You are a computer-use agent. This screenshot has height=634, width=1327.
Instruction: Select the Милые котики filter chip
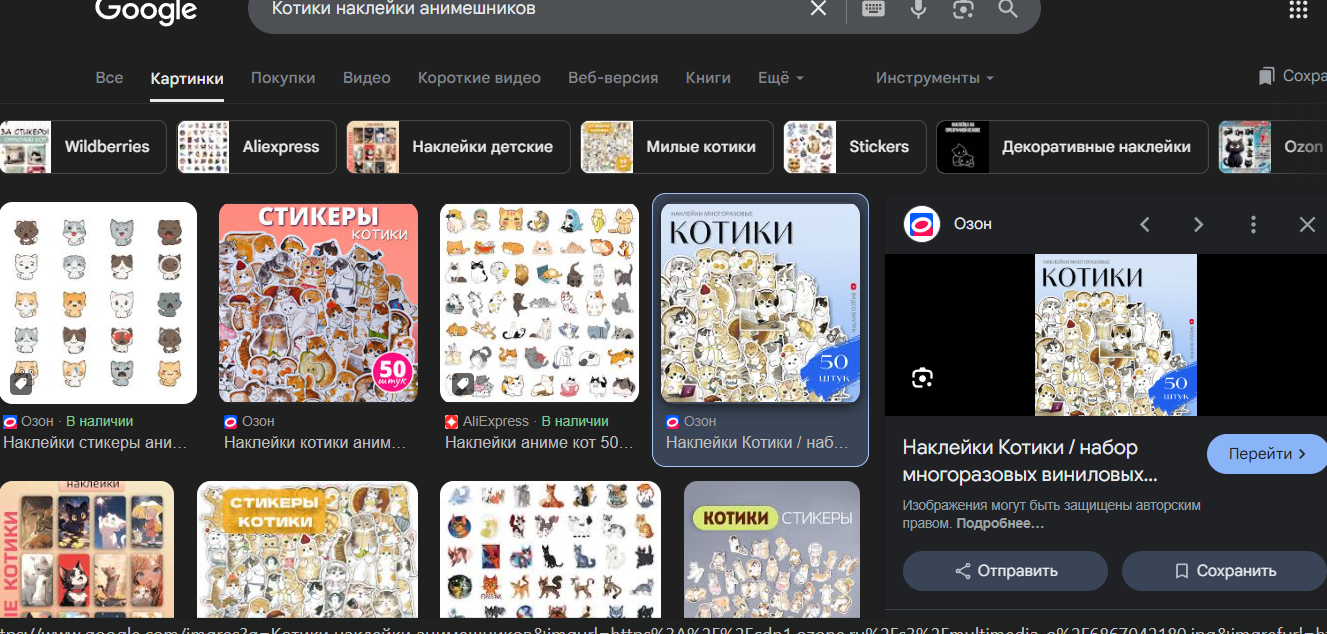click(677, 147)
